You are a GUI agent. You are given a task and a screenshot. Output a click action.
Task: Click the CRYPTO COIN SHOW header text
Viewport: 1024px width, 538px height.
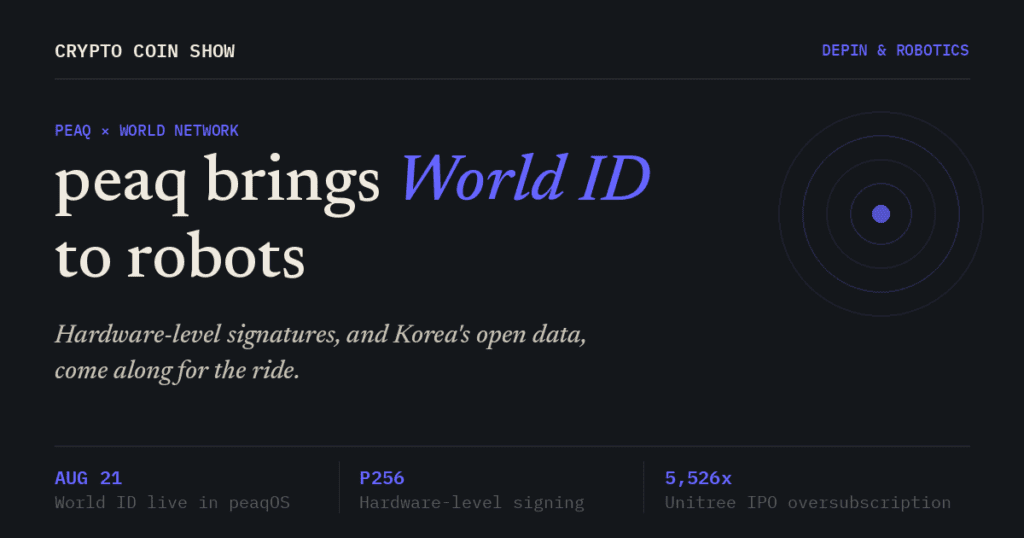pos(144,51)
